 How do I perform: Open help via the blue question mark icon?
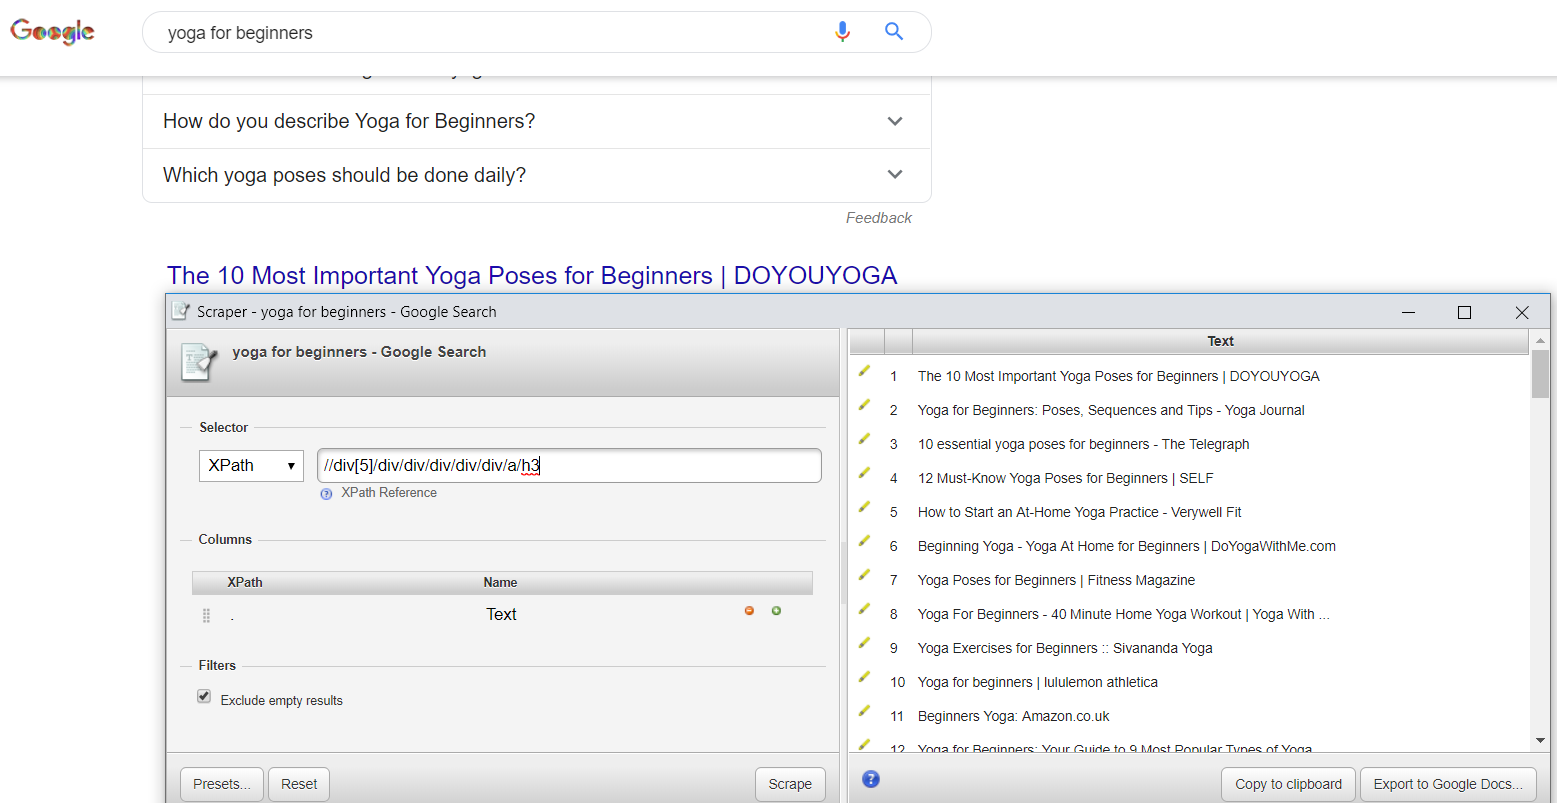(870, 778)
